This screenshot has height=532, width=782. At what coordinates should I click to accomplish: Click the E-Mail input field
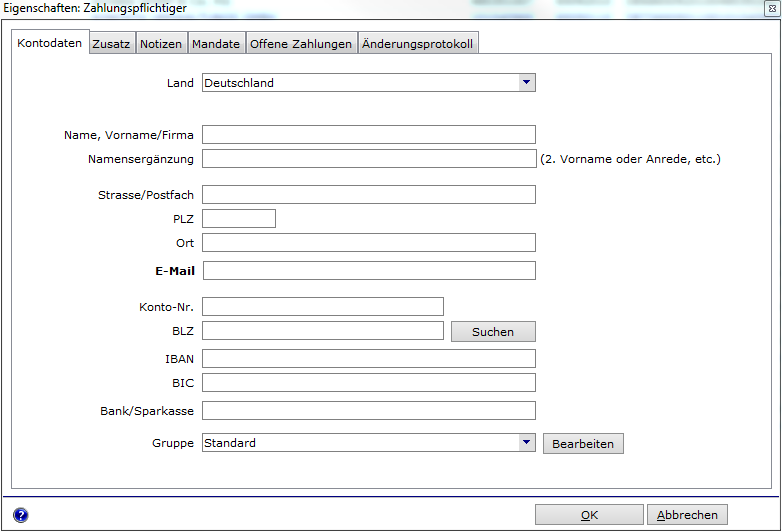tap(369, 270)
